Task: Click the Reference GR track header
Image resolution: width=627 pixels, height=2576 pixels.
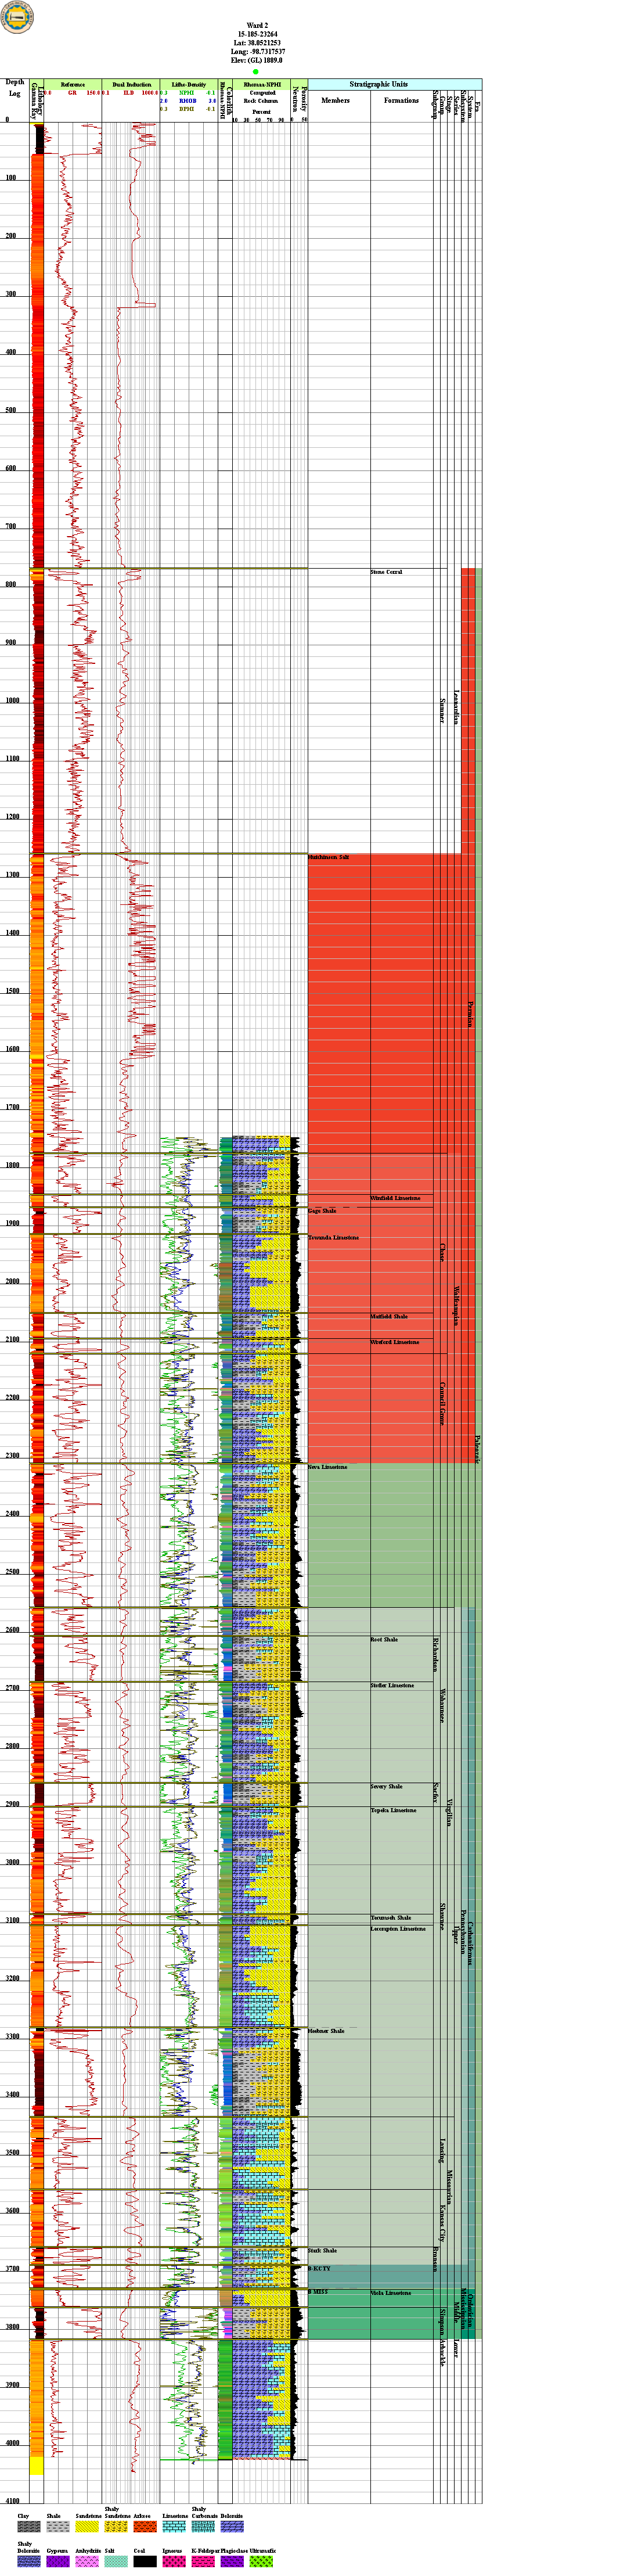Action: [x=73, y=85]
